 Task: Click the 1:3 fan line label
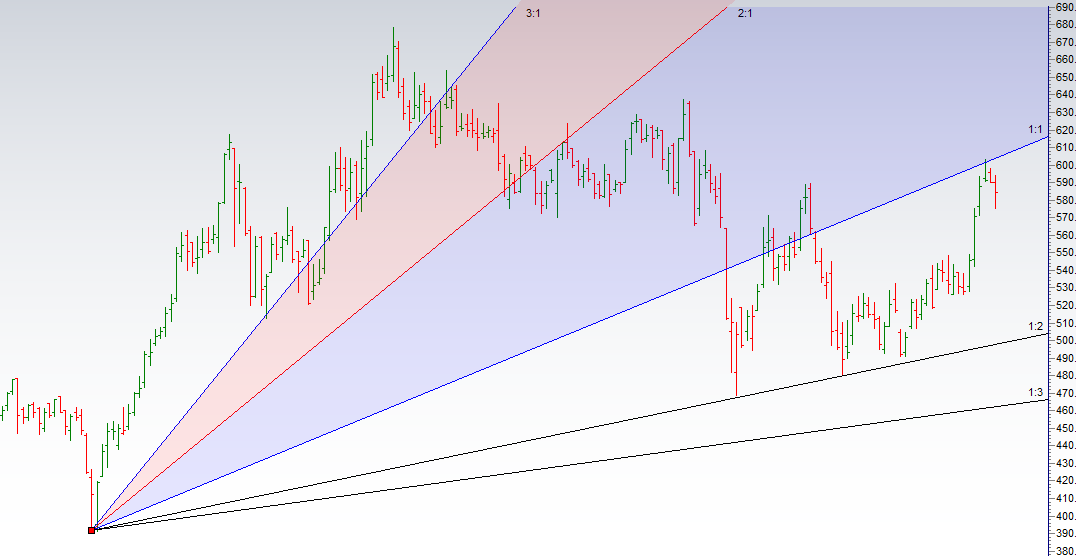click(1035, 392)
